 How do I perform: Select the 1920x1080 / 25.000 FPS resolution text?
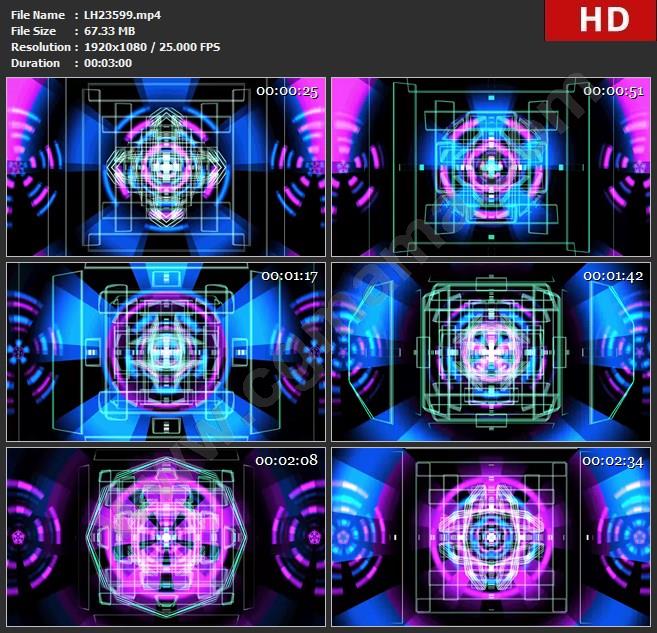(152, 47)
